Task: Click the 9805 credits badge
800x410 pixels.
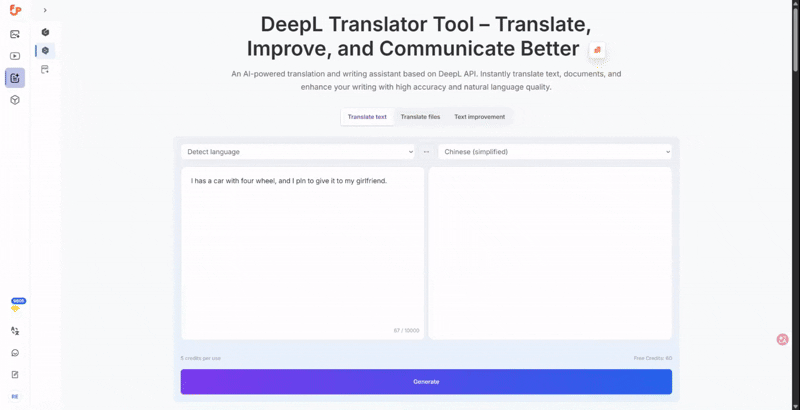Action: click(x=19, y=301)
